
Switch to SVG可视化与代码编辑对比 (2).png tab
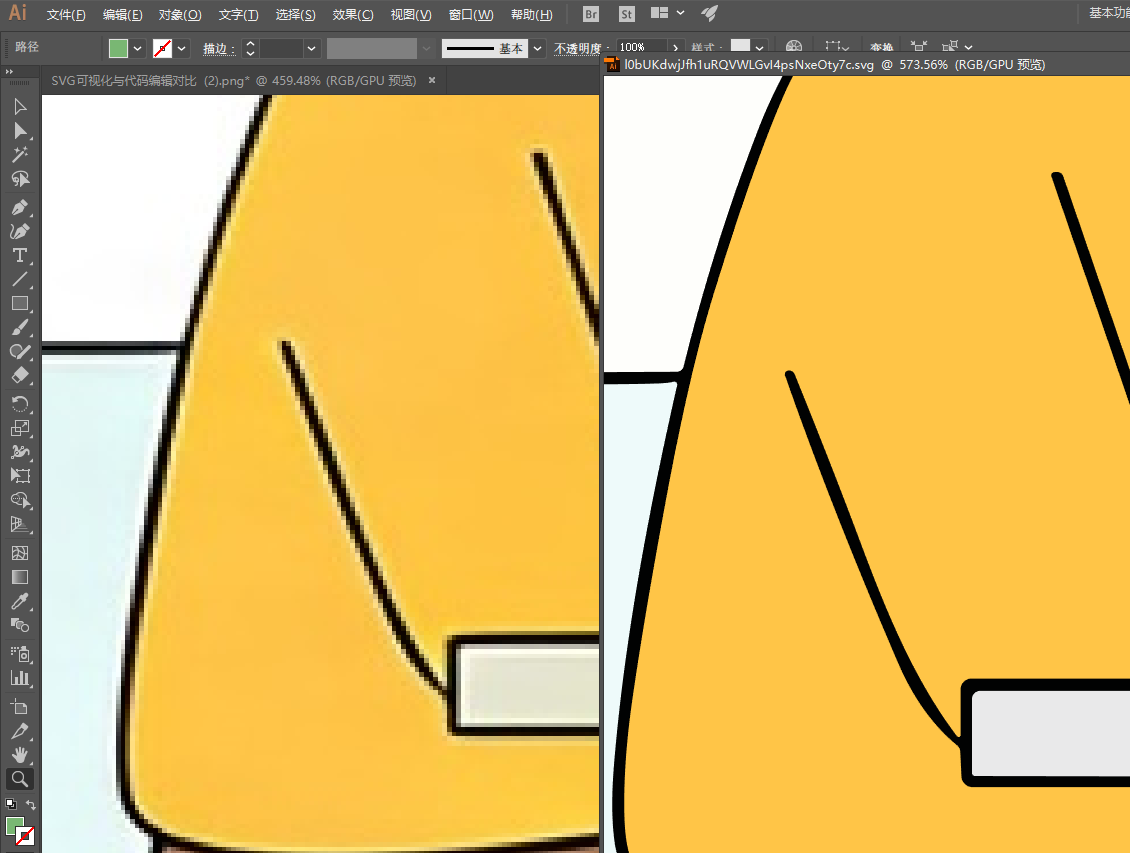[233, 81]
